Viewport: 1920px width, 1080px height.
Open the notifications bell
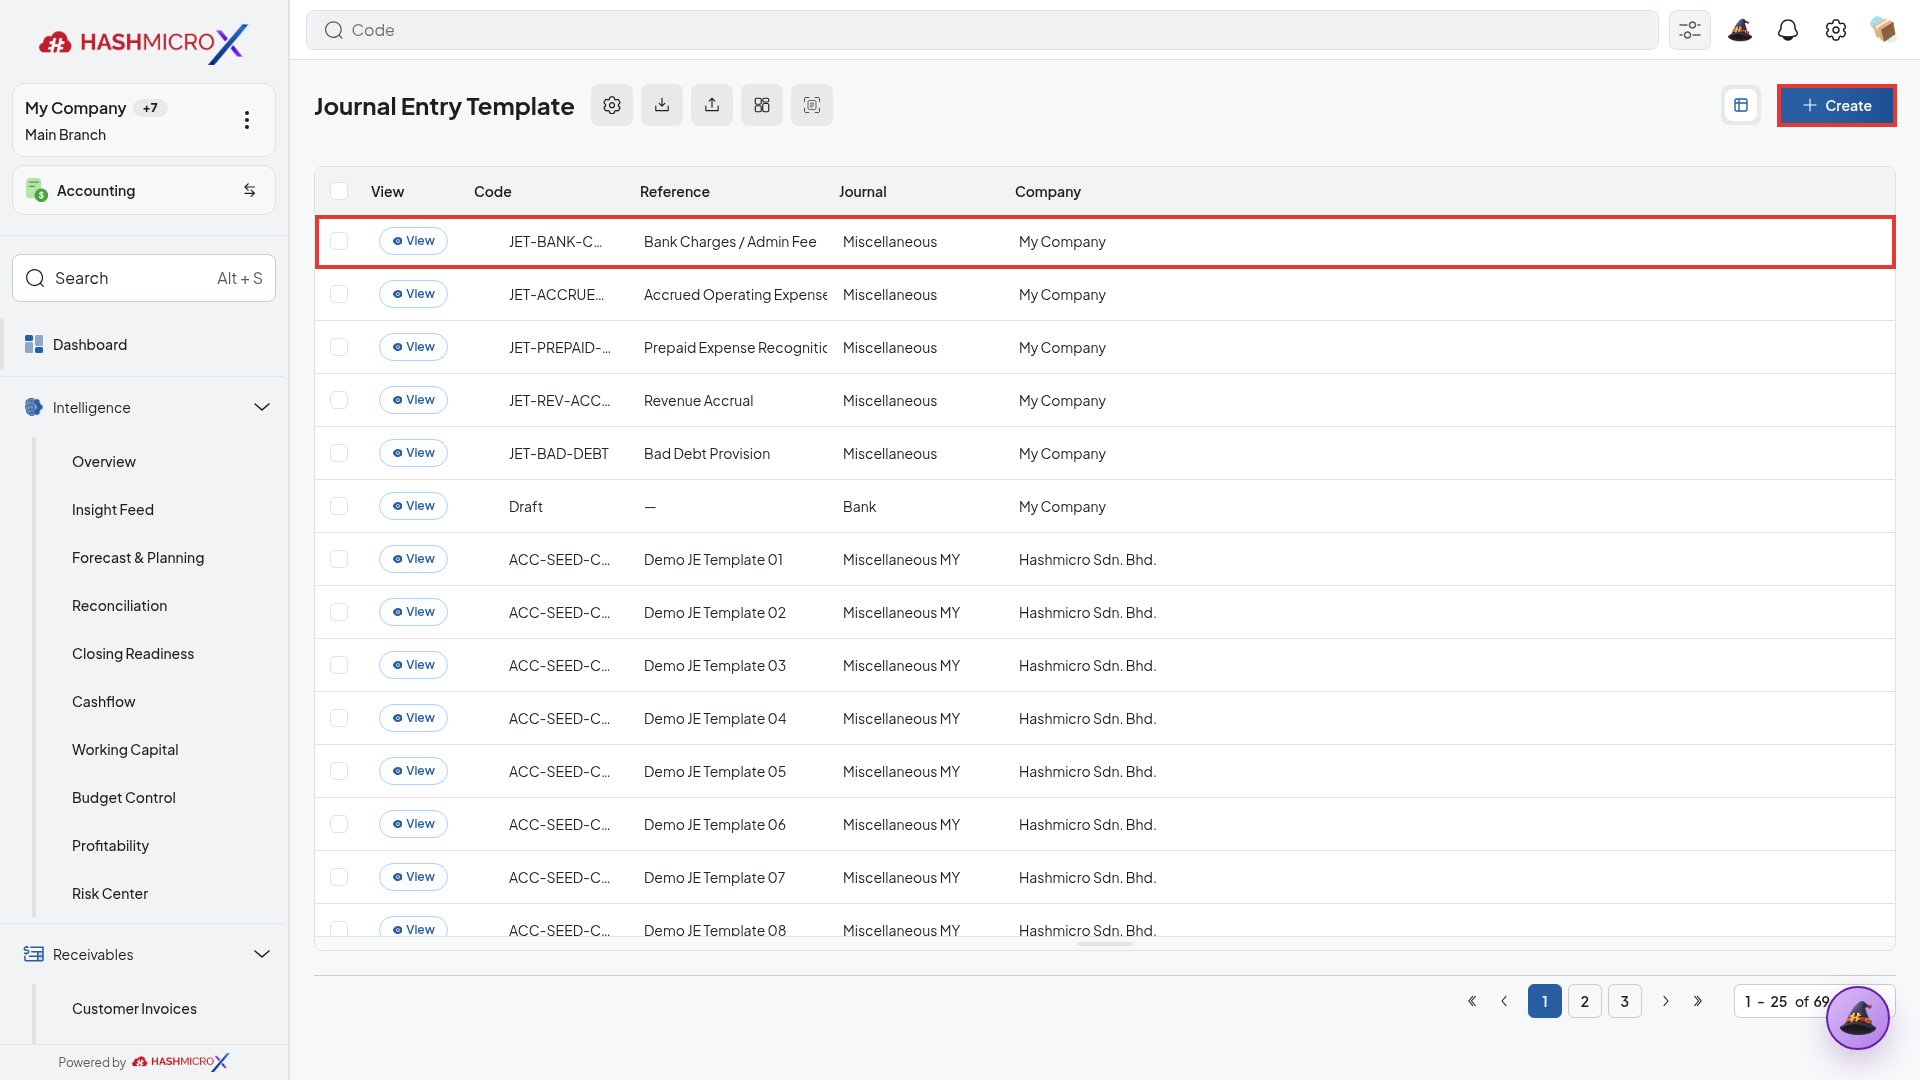1788,30
